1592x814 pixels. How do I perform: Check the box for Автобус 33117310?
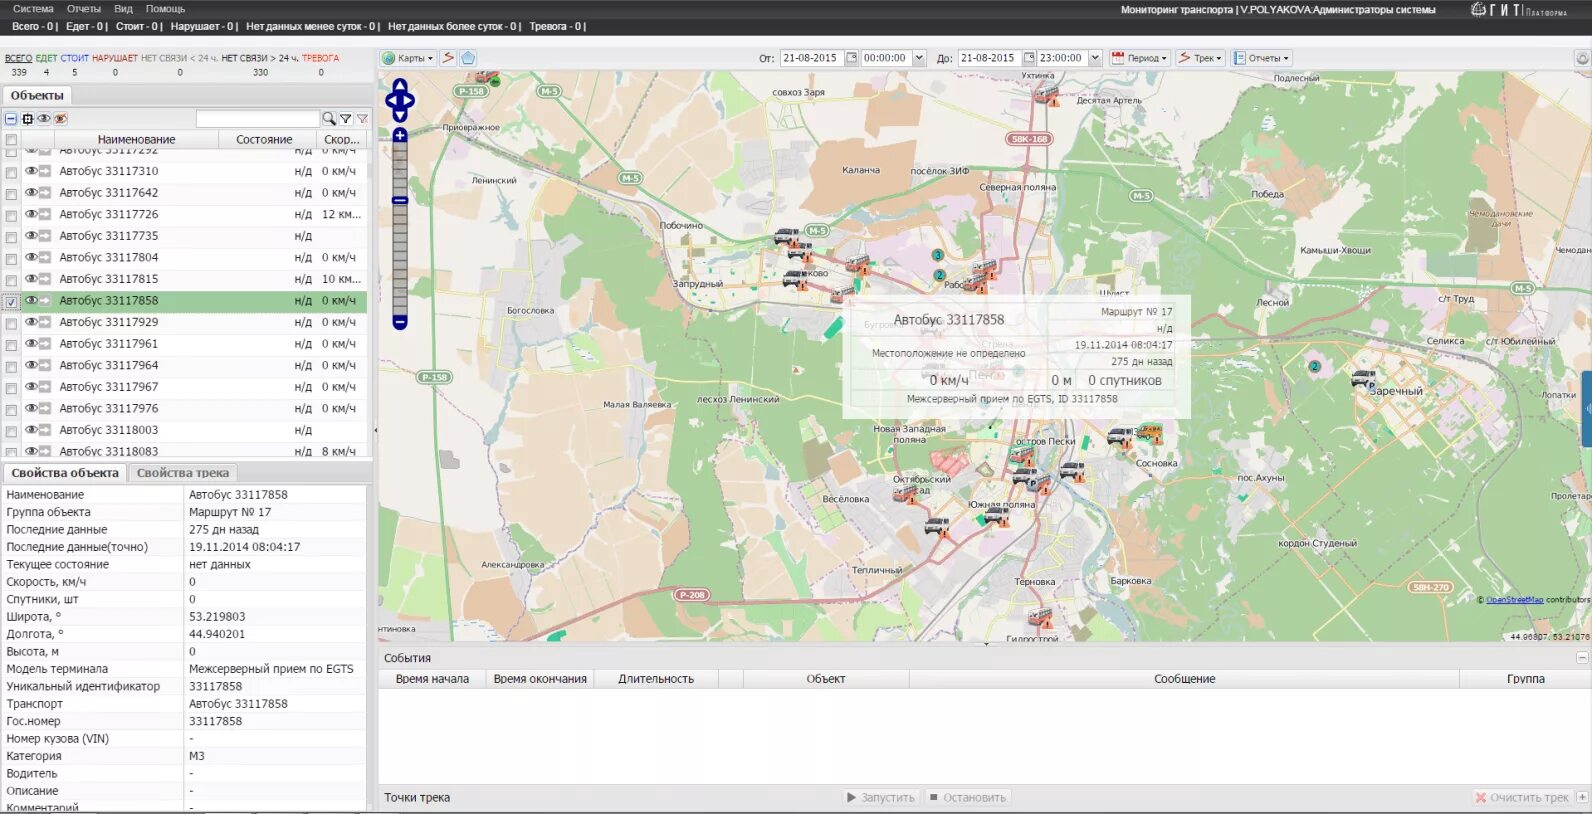coord(11,172)
